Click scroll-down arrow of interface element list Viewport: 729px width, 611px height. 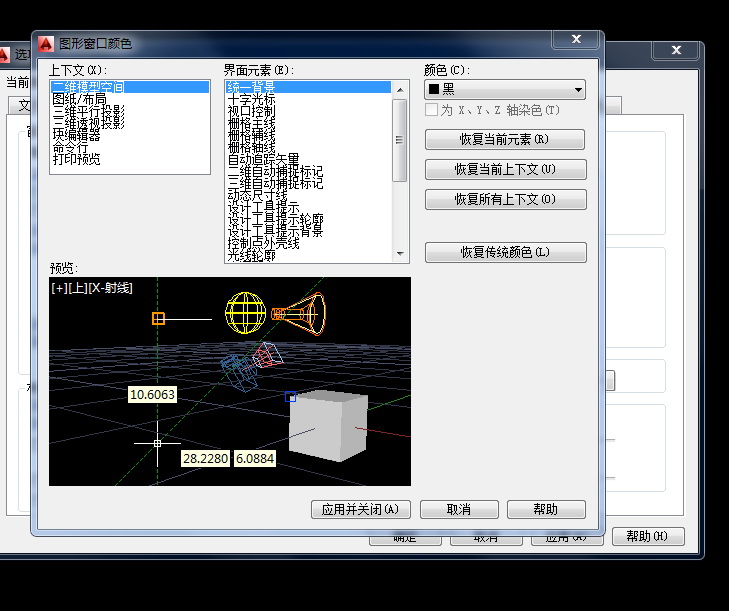click(x=400, y=254)
